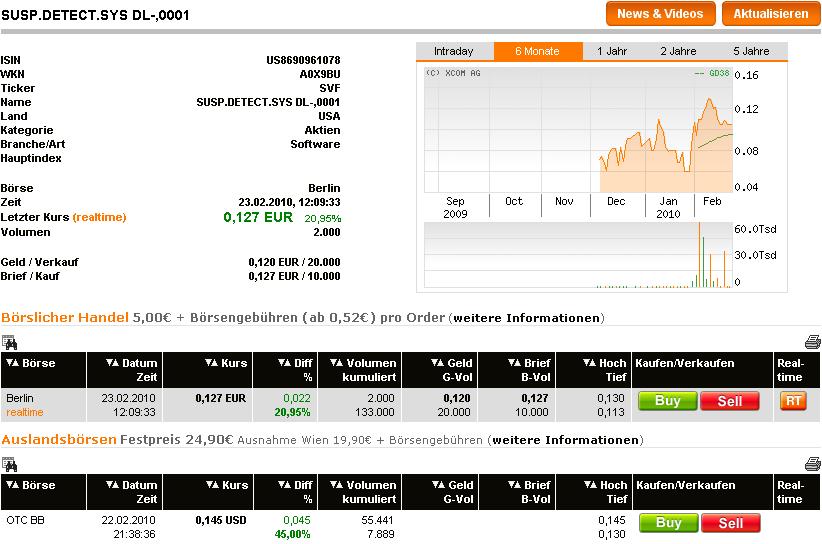Click WKN value A0X9BU
The width and height of the screenshot is (822, 544).
[320, 74]
